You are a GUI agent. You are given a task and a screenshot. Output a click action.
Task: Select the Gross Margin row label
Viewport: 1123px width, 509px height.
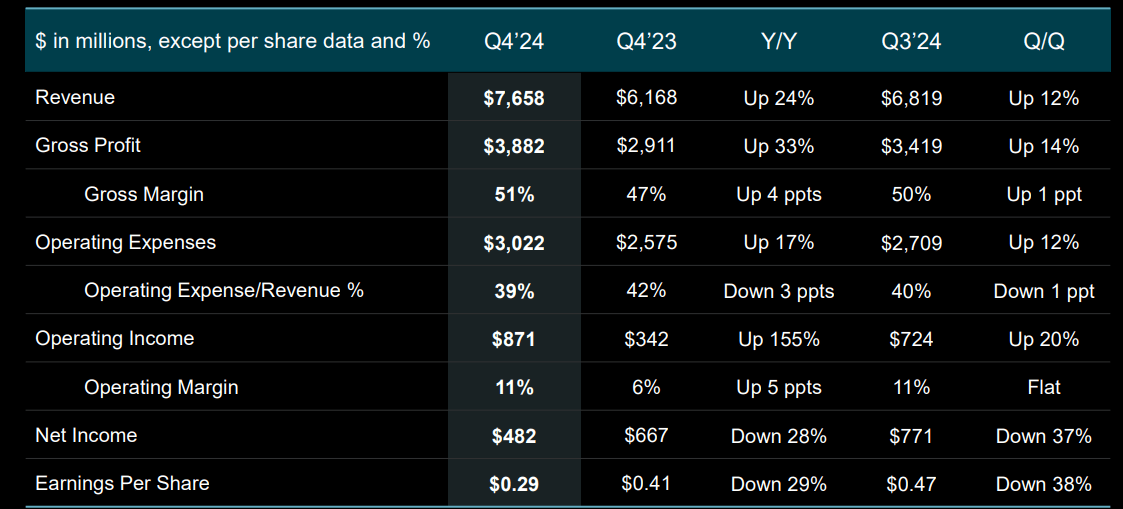pos(144,194)
